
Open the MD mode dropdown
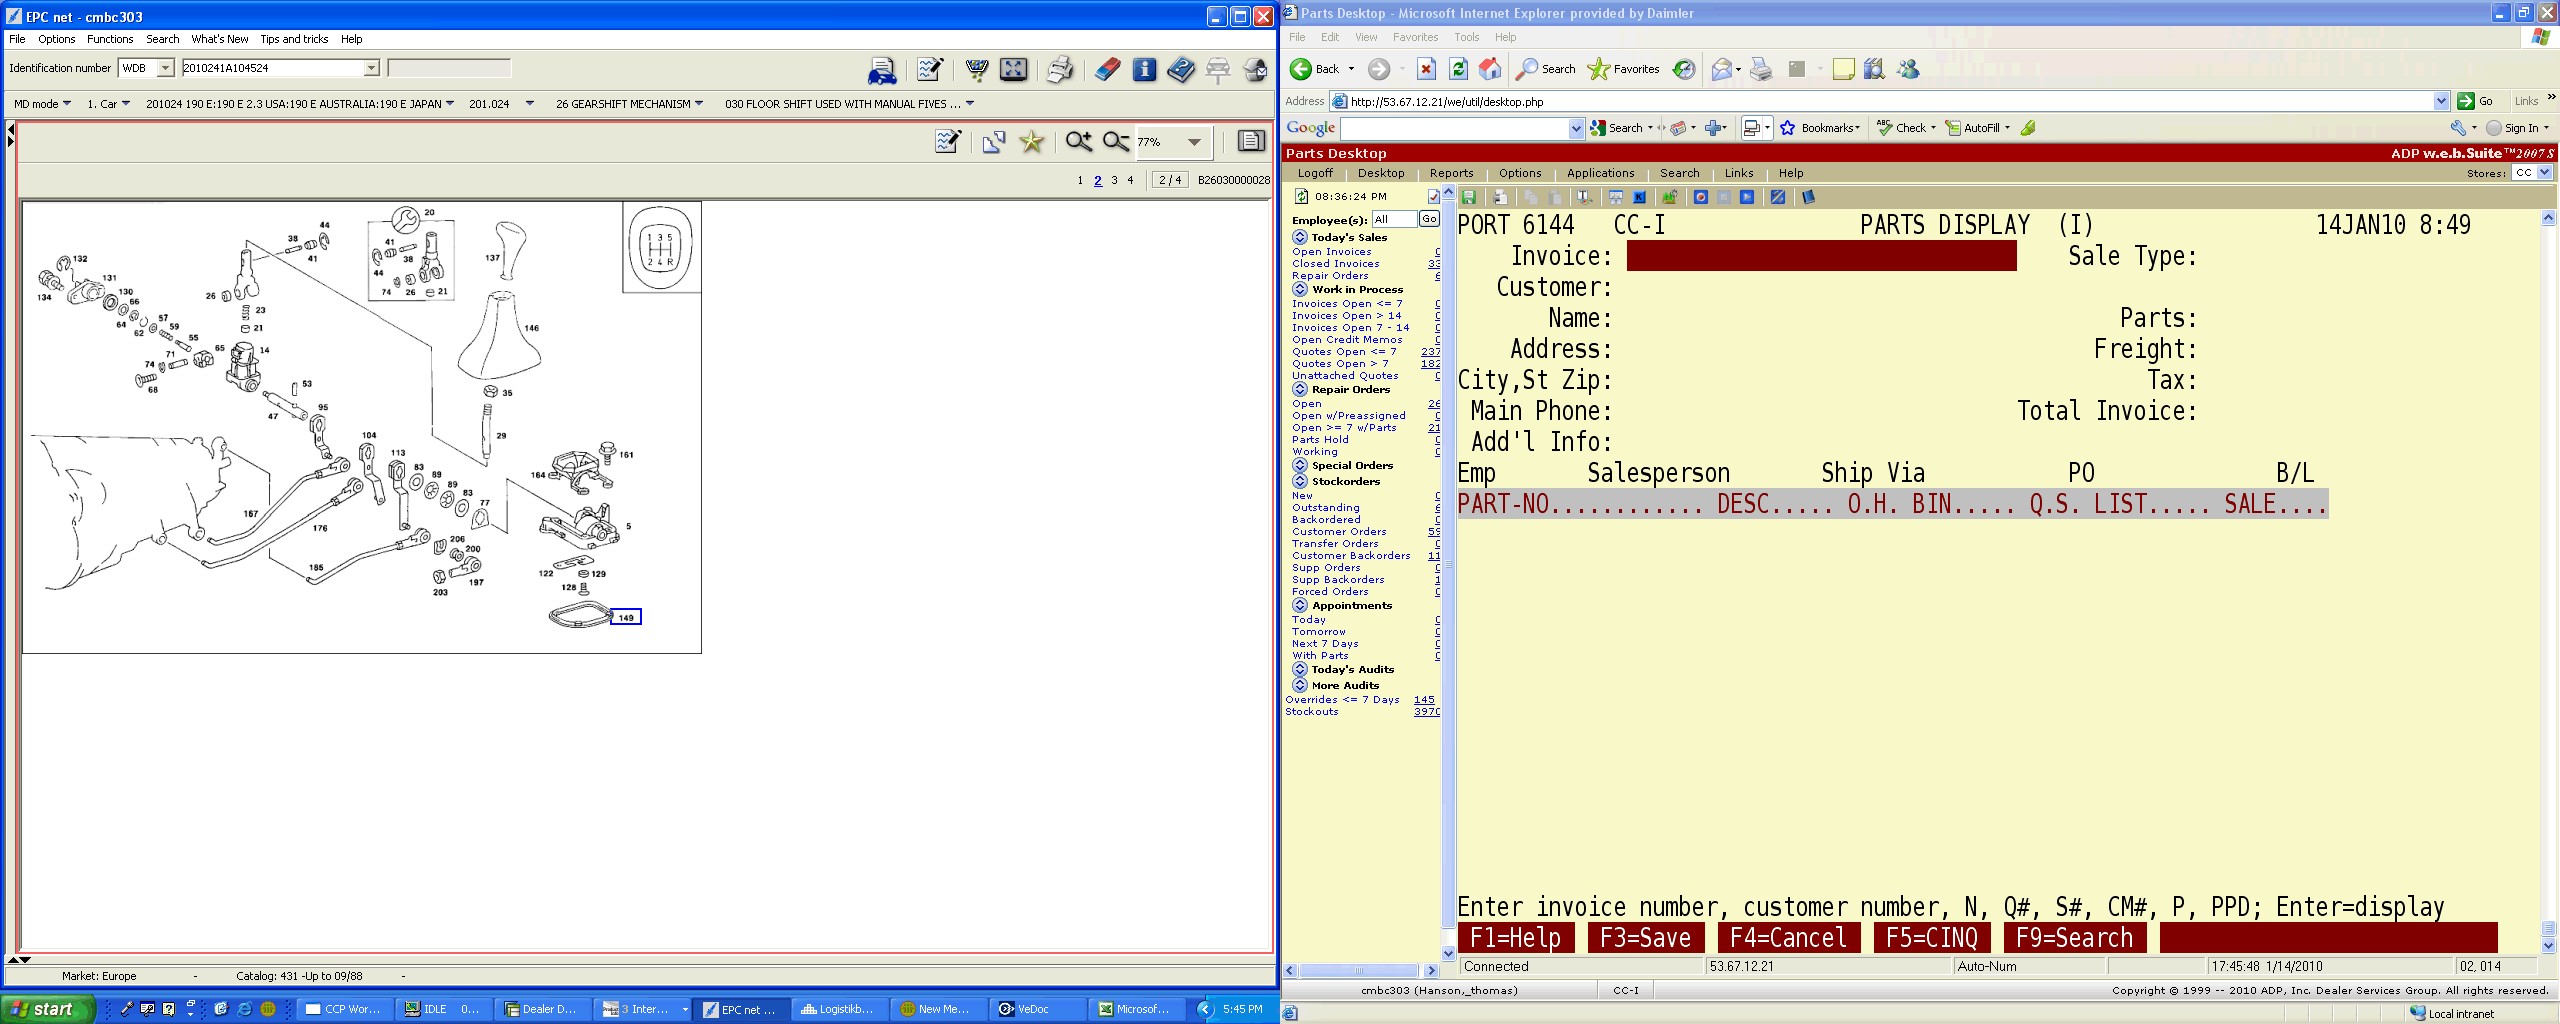(42, 104)
